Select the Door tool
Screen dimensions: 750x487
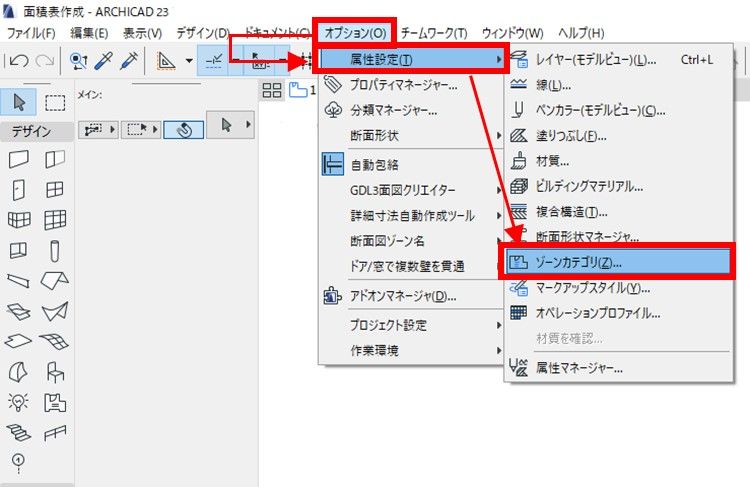tap(19, 190)
